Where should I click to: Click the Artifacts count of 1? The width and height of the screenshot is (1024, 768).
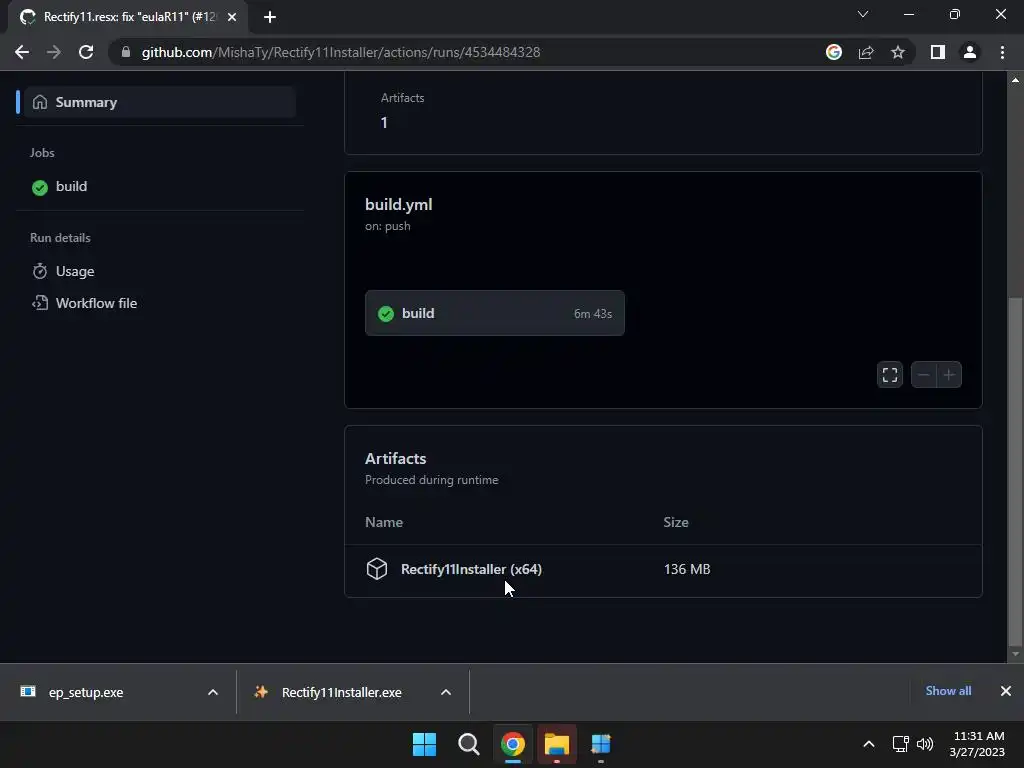point(384,123)
